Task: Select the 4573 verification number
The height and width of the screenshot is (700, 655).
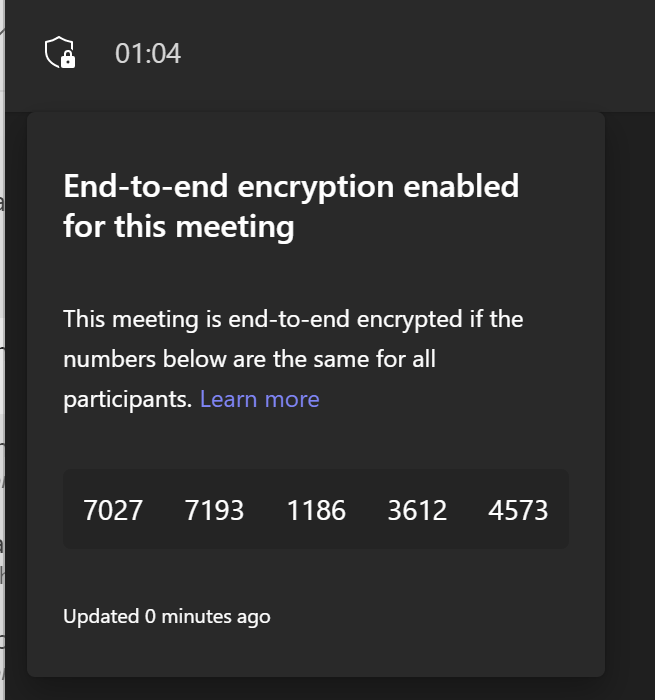Action: 518,510
